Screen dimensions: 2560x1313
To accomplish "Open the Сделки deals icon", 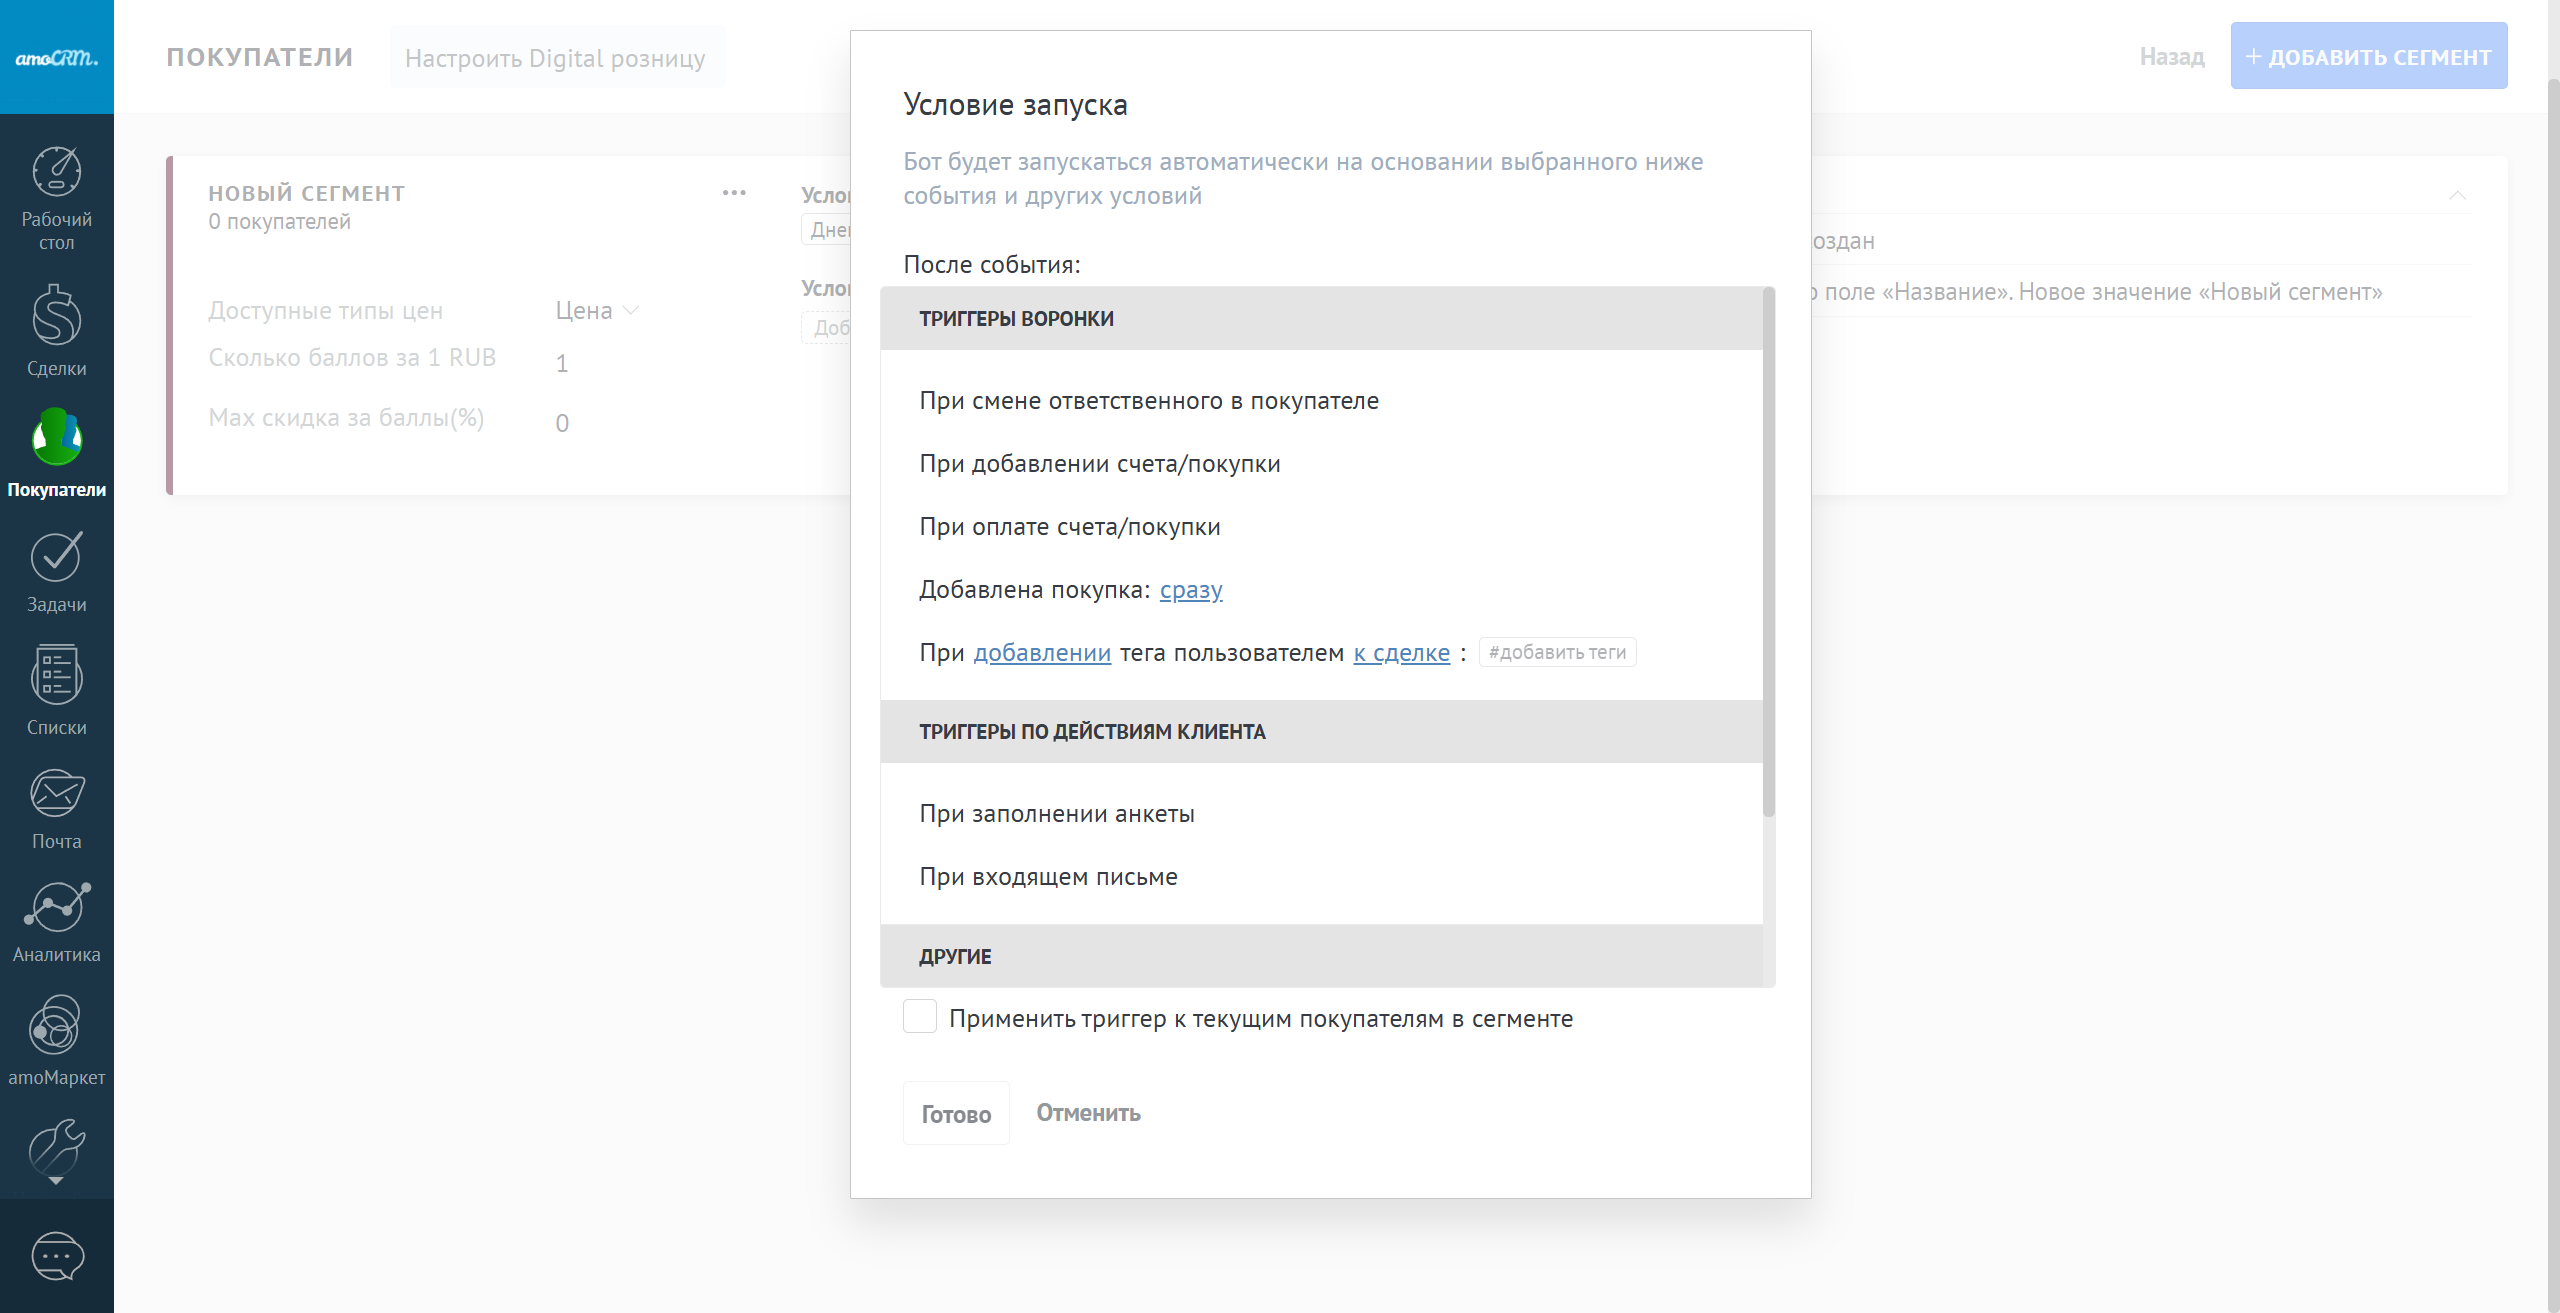I will tap(56, 318).
